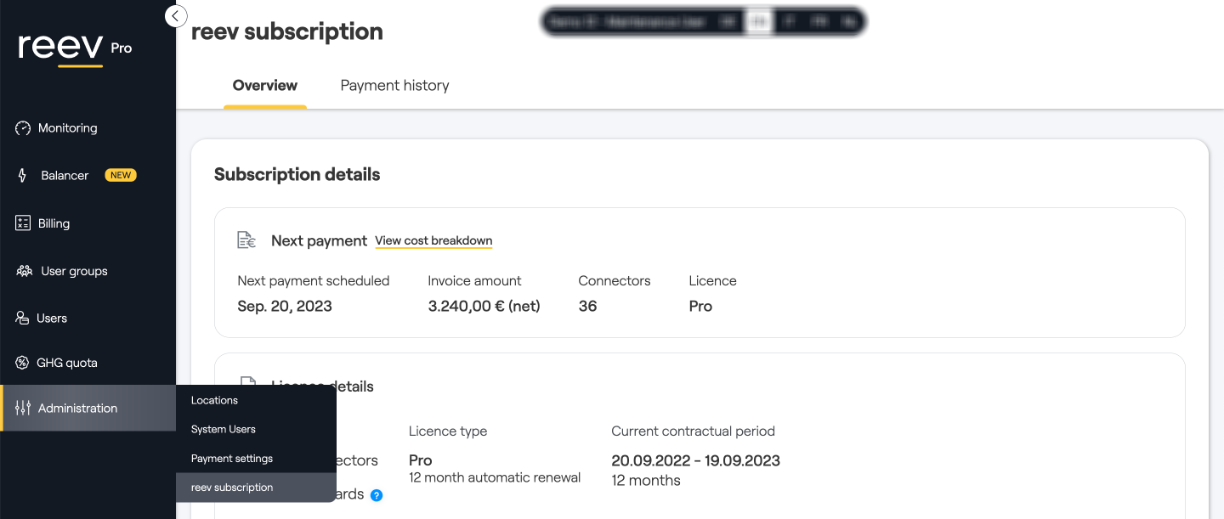The width and height of the screenshot is (1224, 519).
Task: Switch to the Overview tab
Action: click(265, 85)
